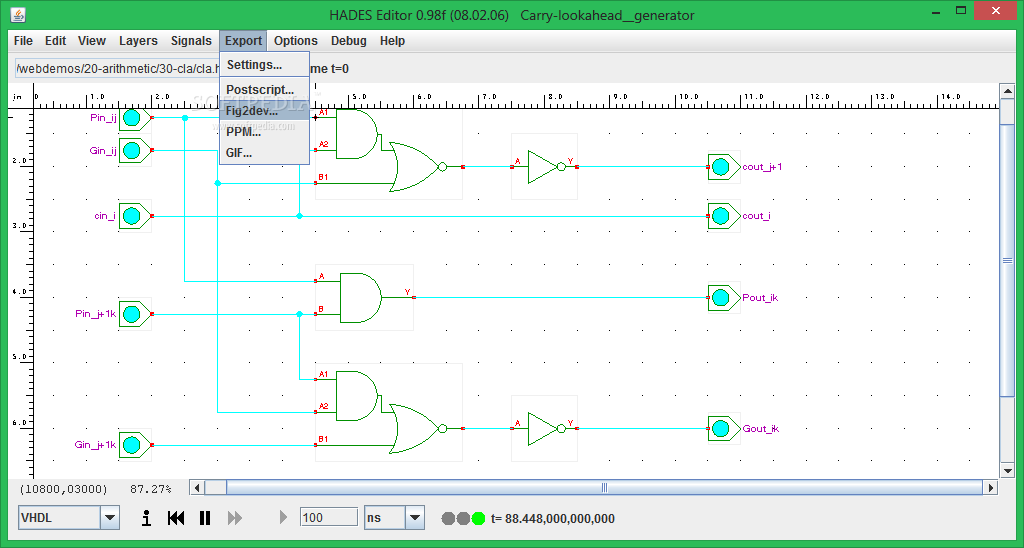Click the Gin_j+1k label text
Image resolution: width=1024 pixels, height=548 pixels.
[x=95, y=445]
